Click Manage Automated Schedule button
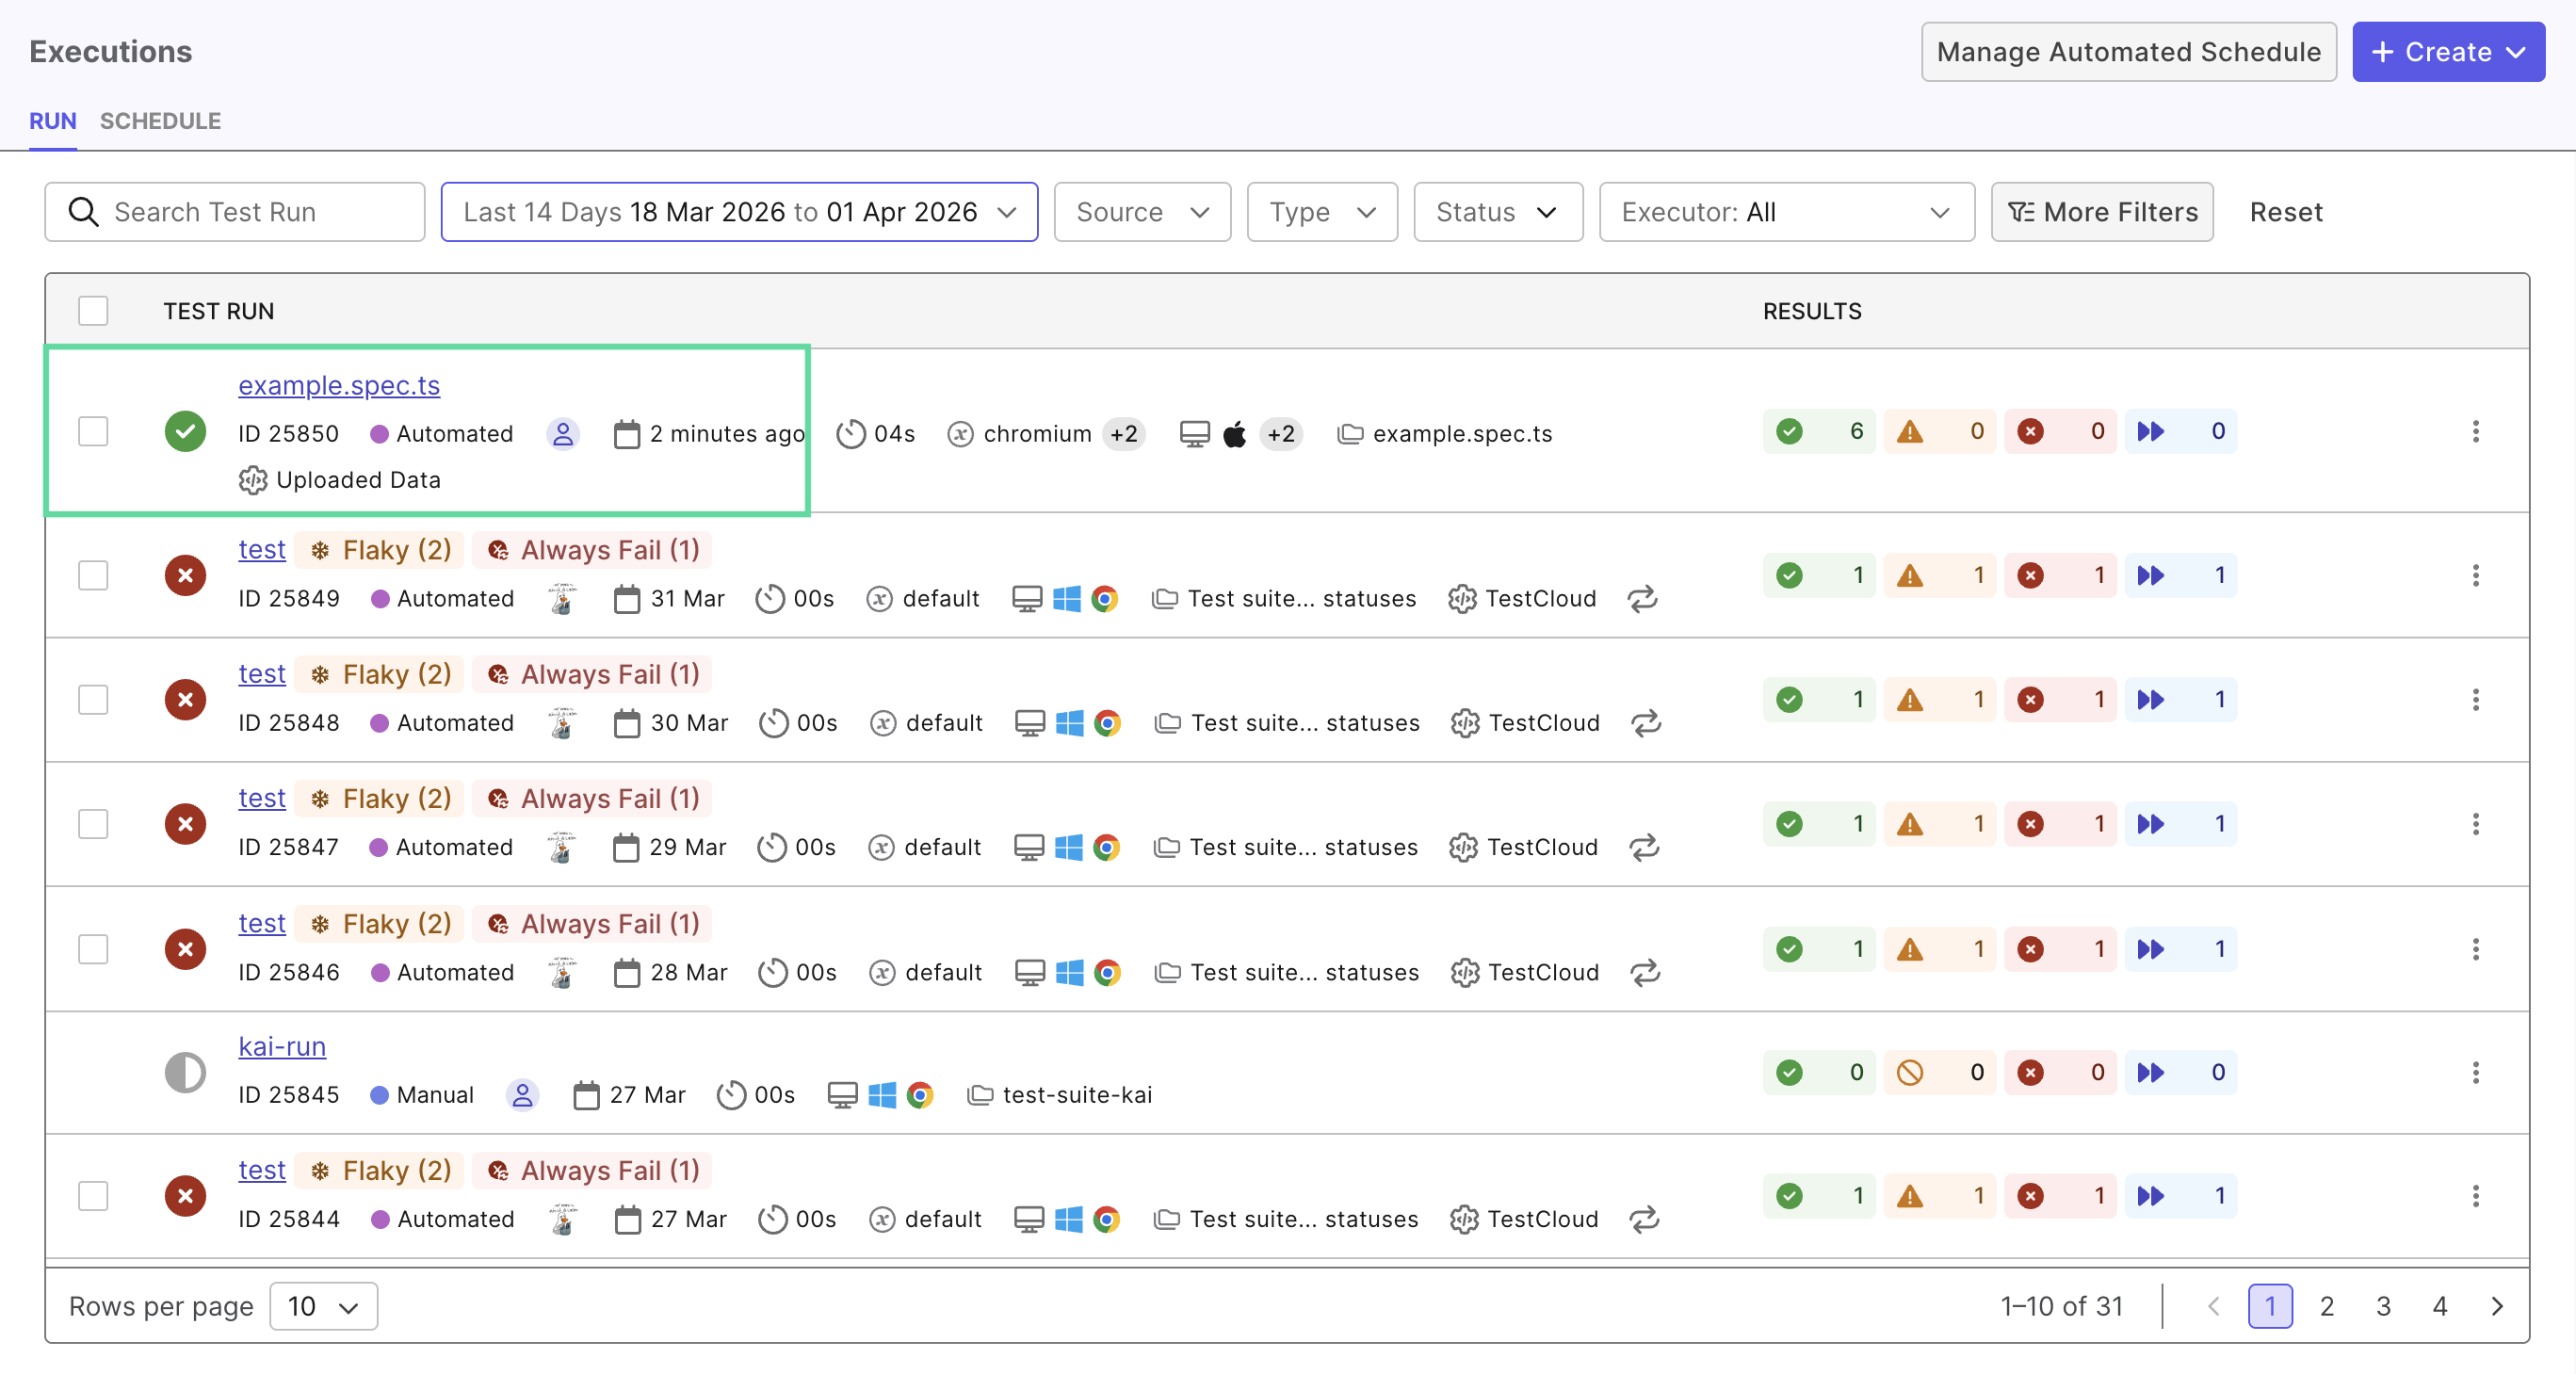 [2127, 52]
